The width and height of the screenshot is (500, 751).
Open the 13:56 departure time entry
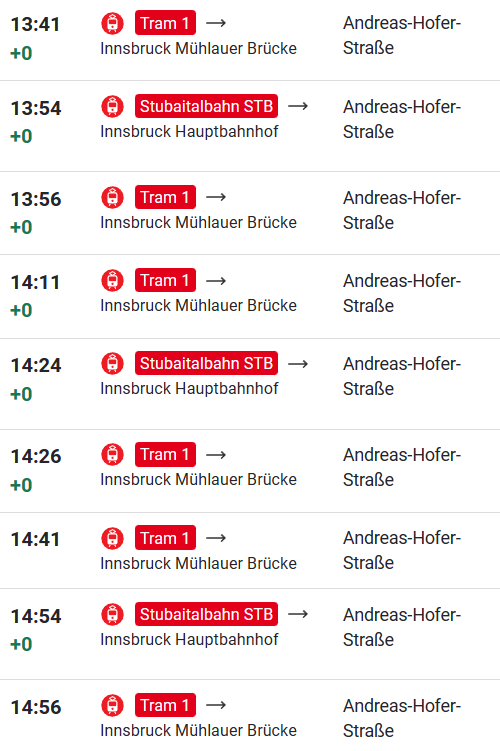point(36,199)
